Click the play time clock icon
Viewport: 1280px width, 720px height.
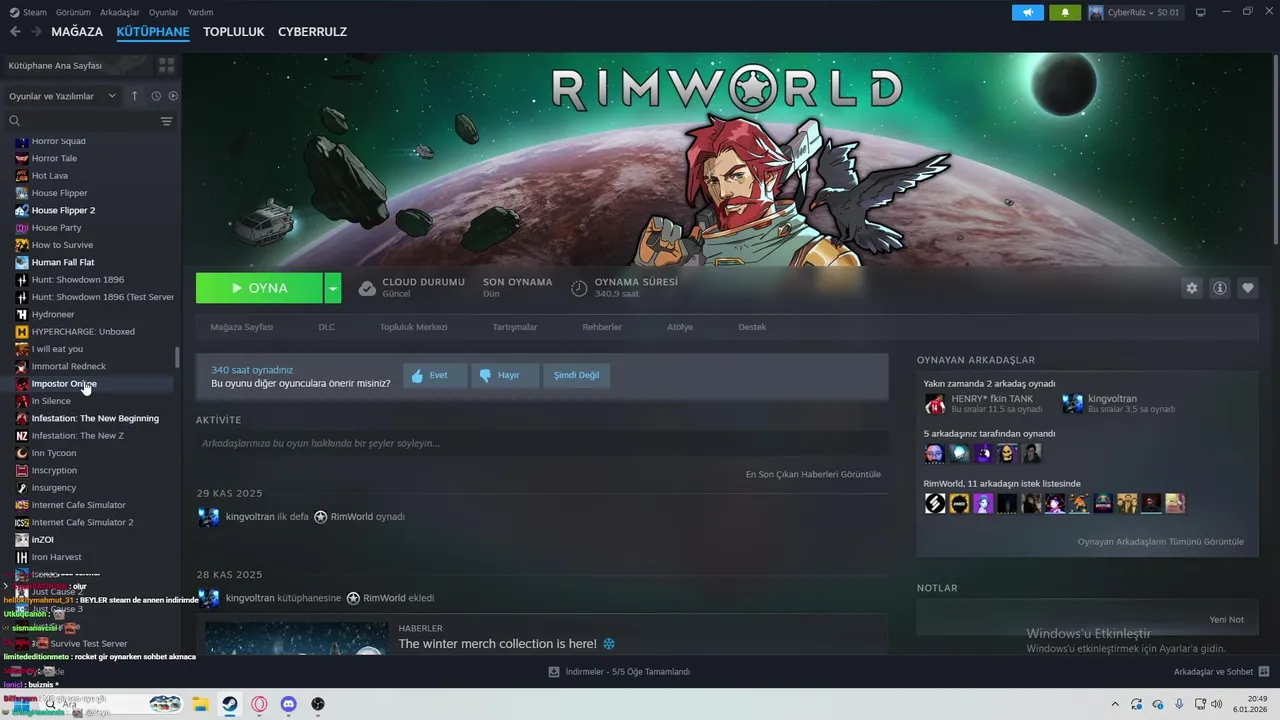579,288
